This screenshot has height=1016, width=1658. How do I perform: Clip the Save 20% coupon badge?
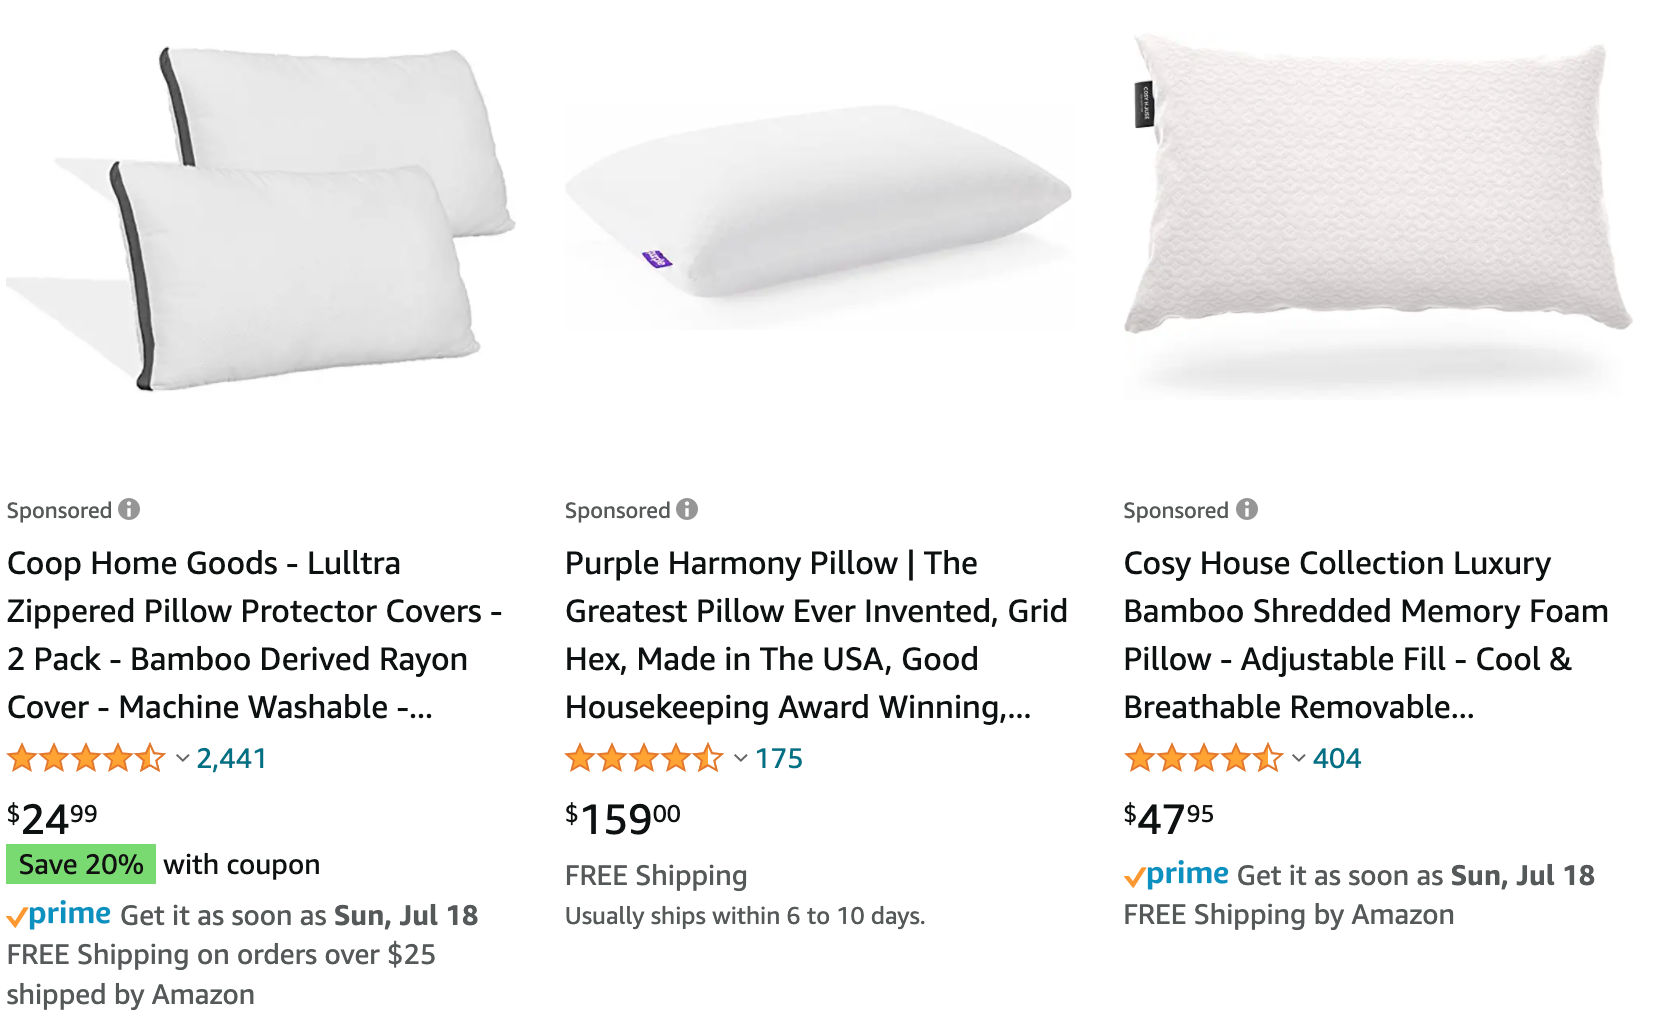[81, 864]
